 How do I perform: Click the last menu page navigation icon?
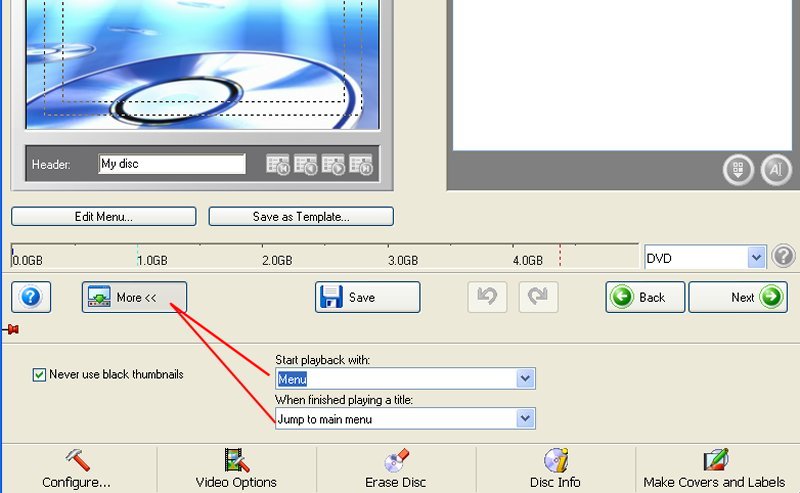[x=361, y=165]
